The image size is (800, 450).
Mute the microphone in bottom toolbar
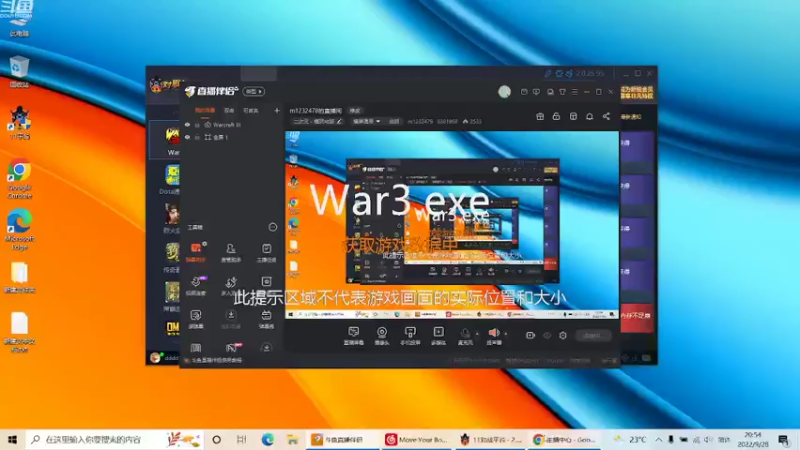click(x=465, y=336)
